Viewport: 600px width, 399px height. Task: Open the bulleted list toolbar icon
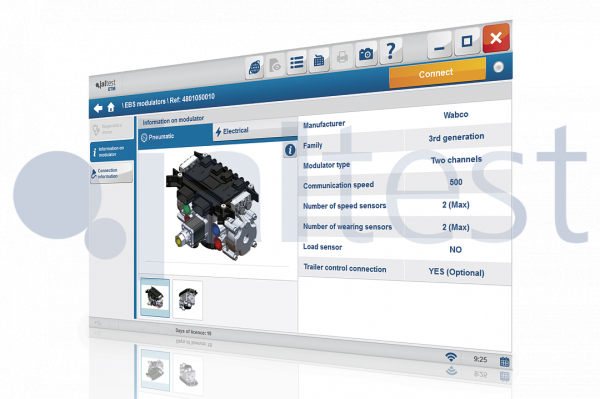297,62
